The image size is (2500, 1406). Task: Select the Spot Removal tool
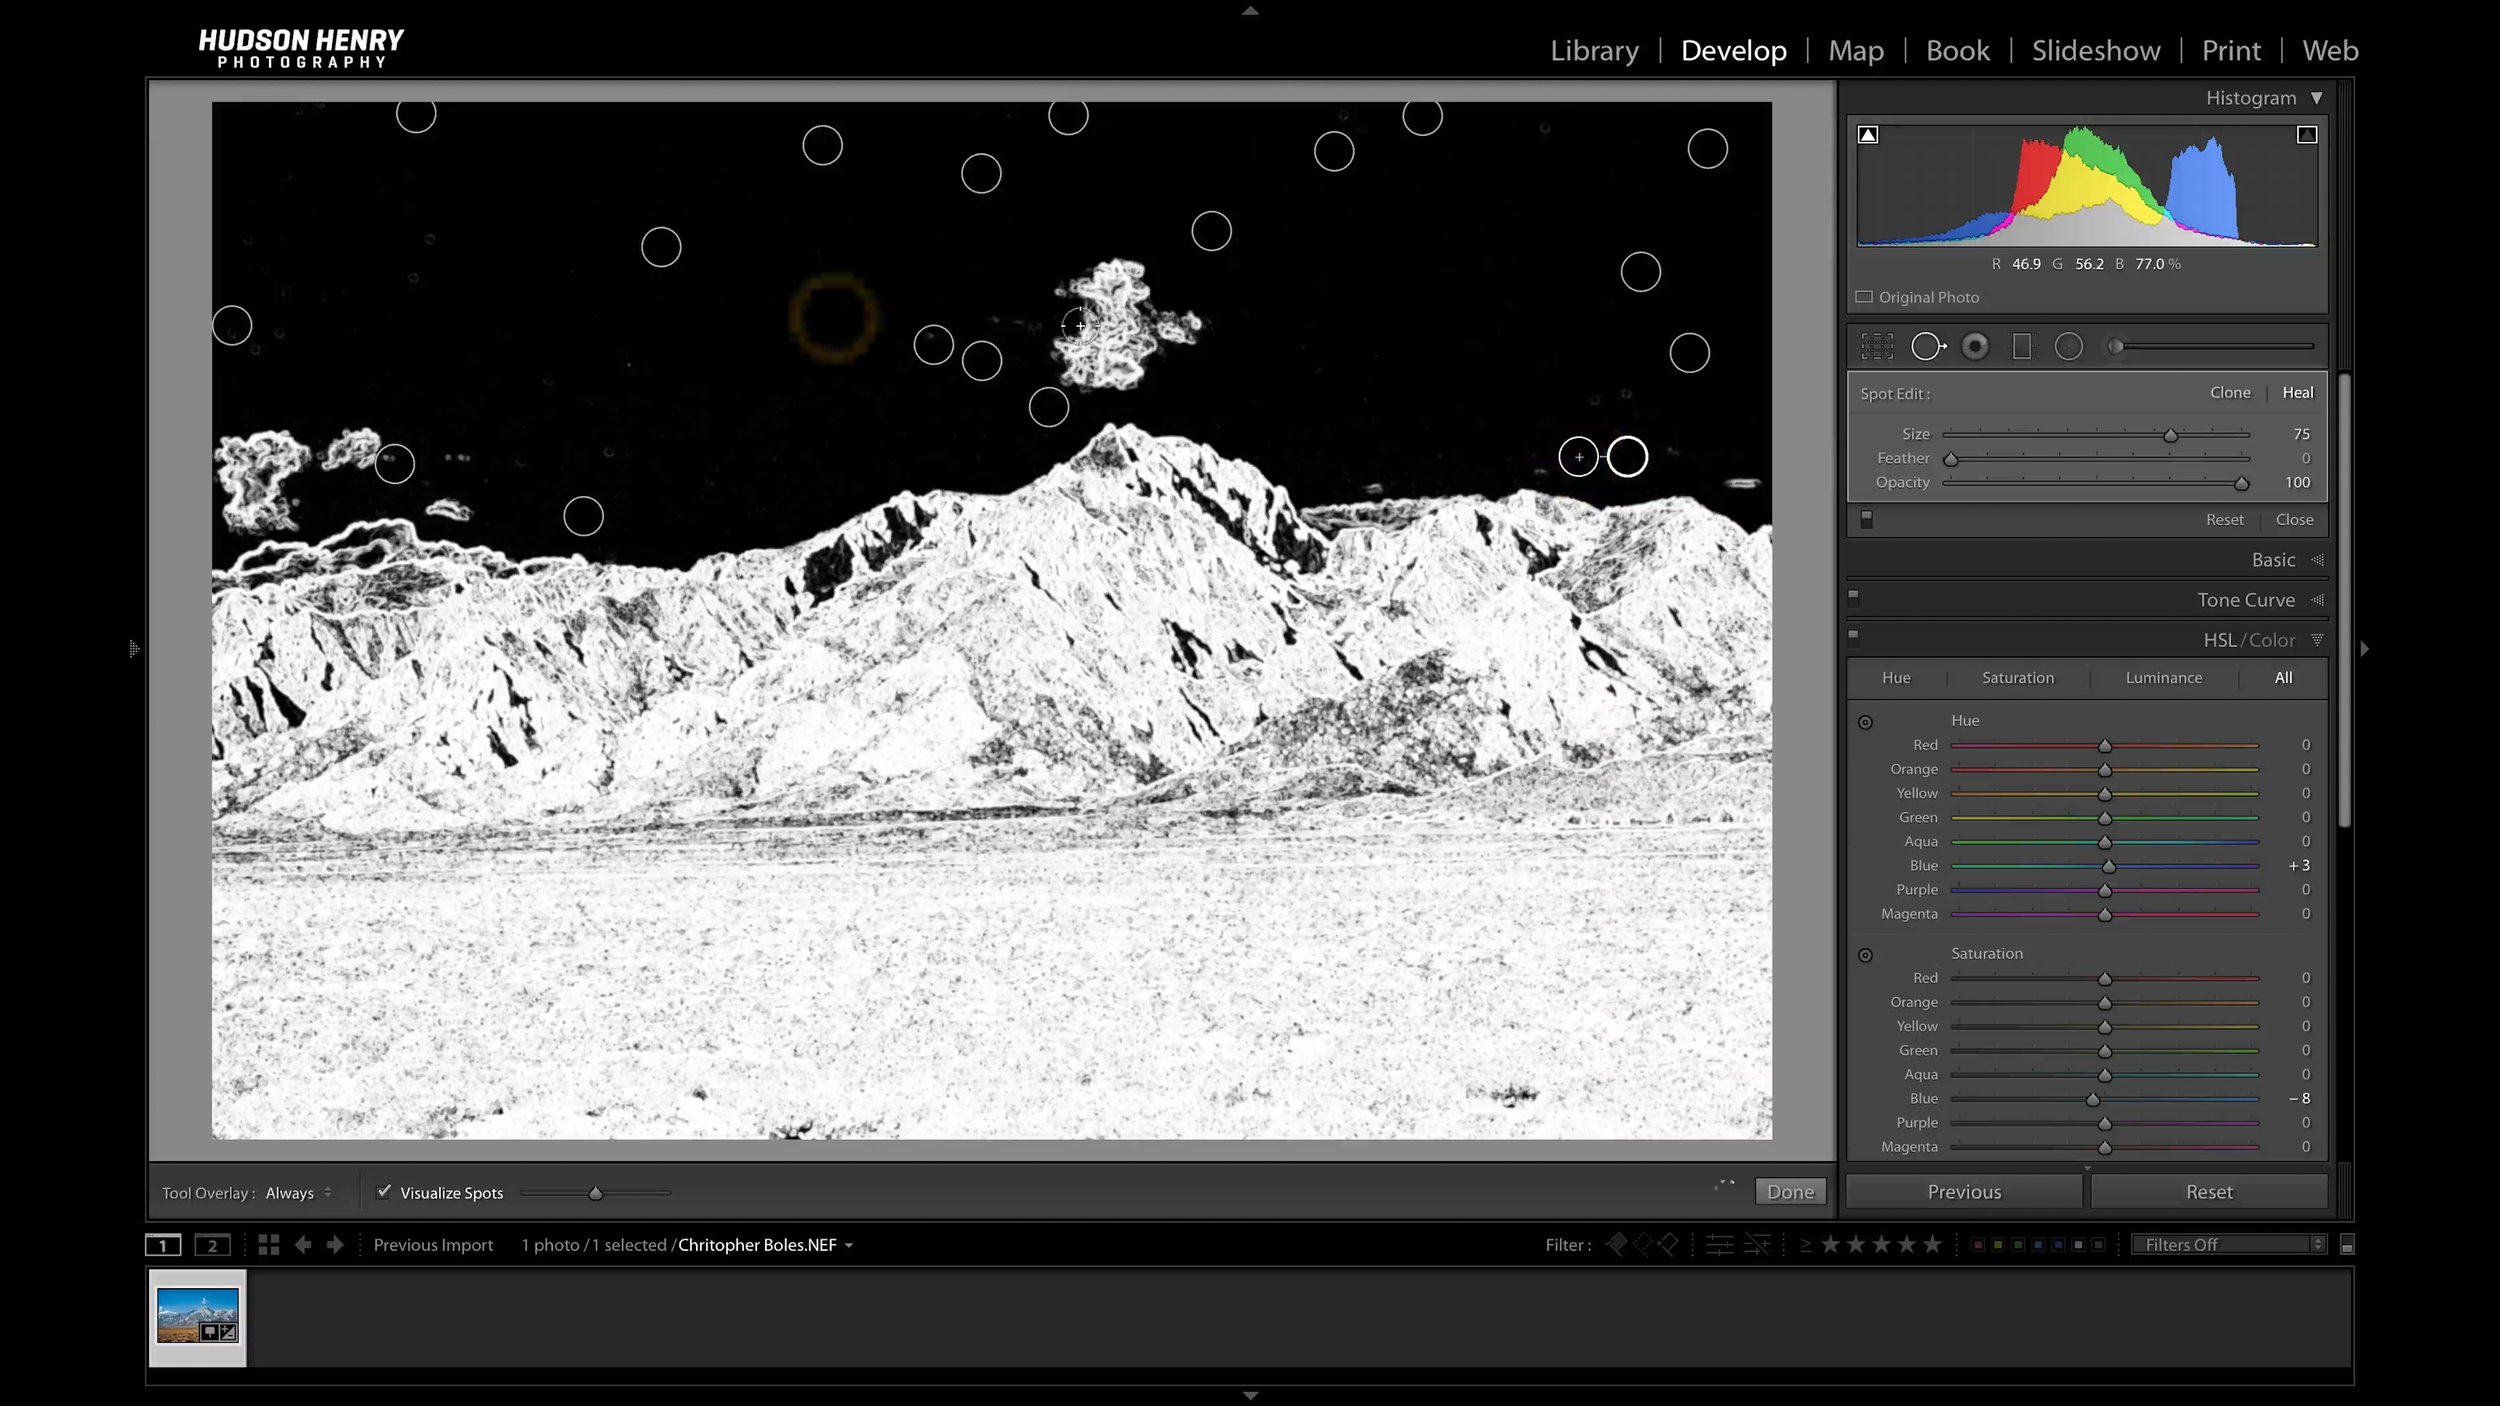coord(1928,346)
